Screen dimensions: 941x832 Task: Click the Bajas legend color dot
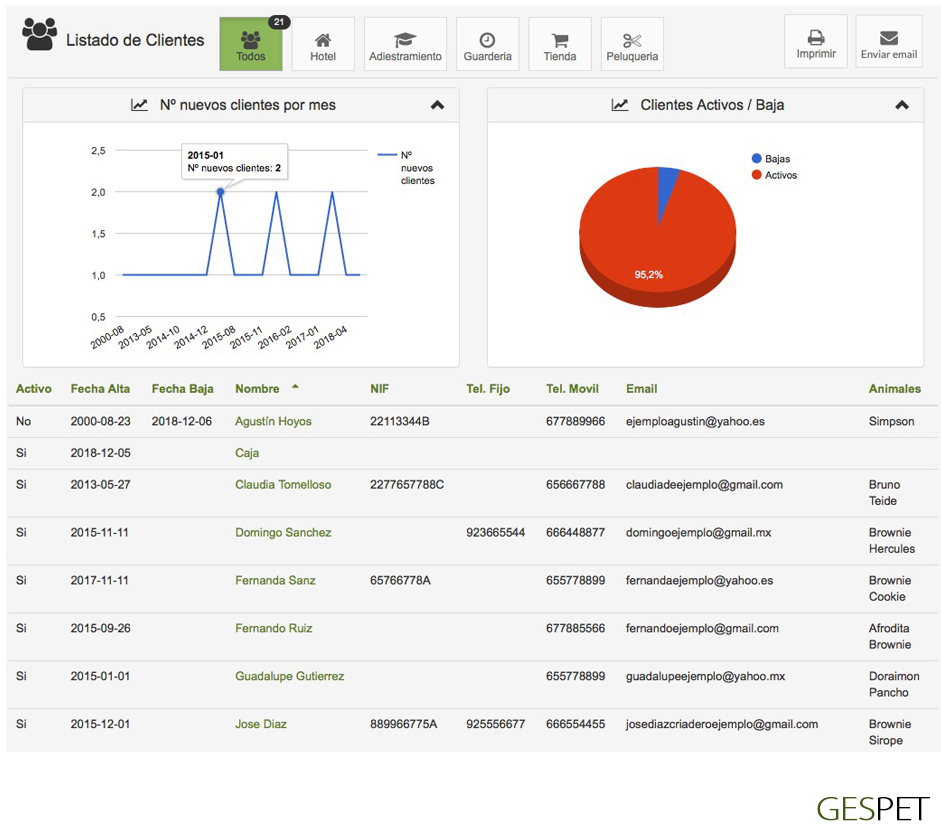point(756,159)
